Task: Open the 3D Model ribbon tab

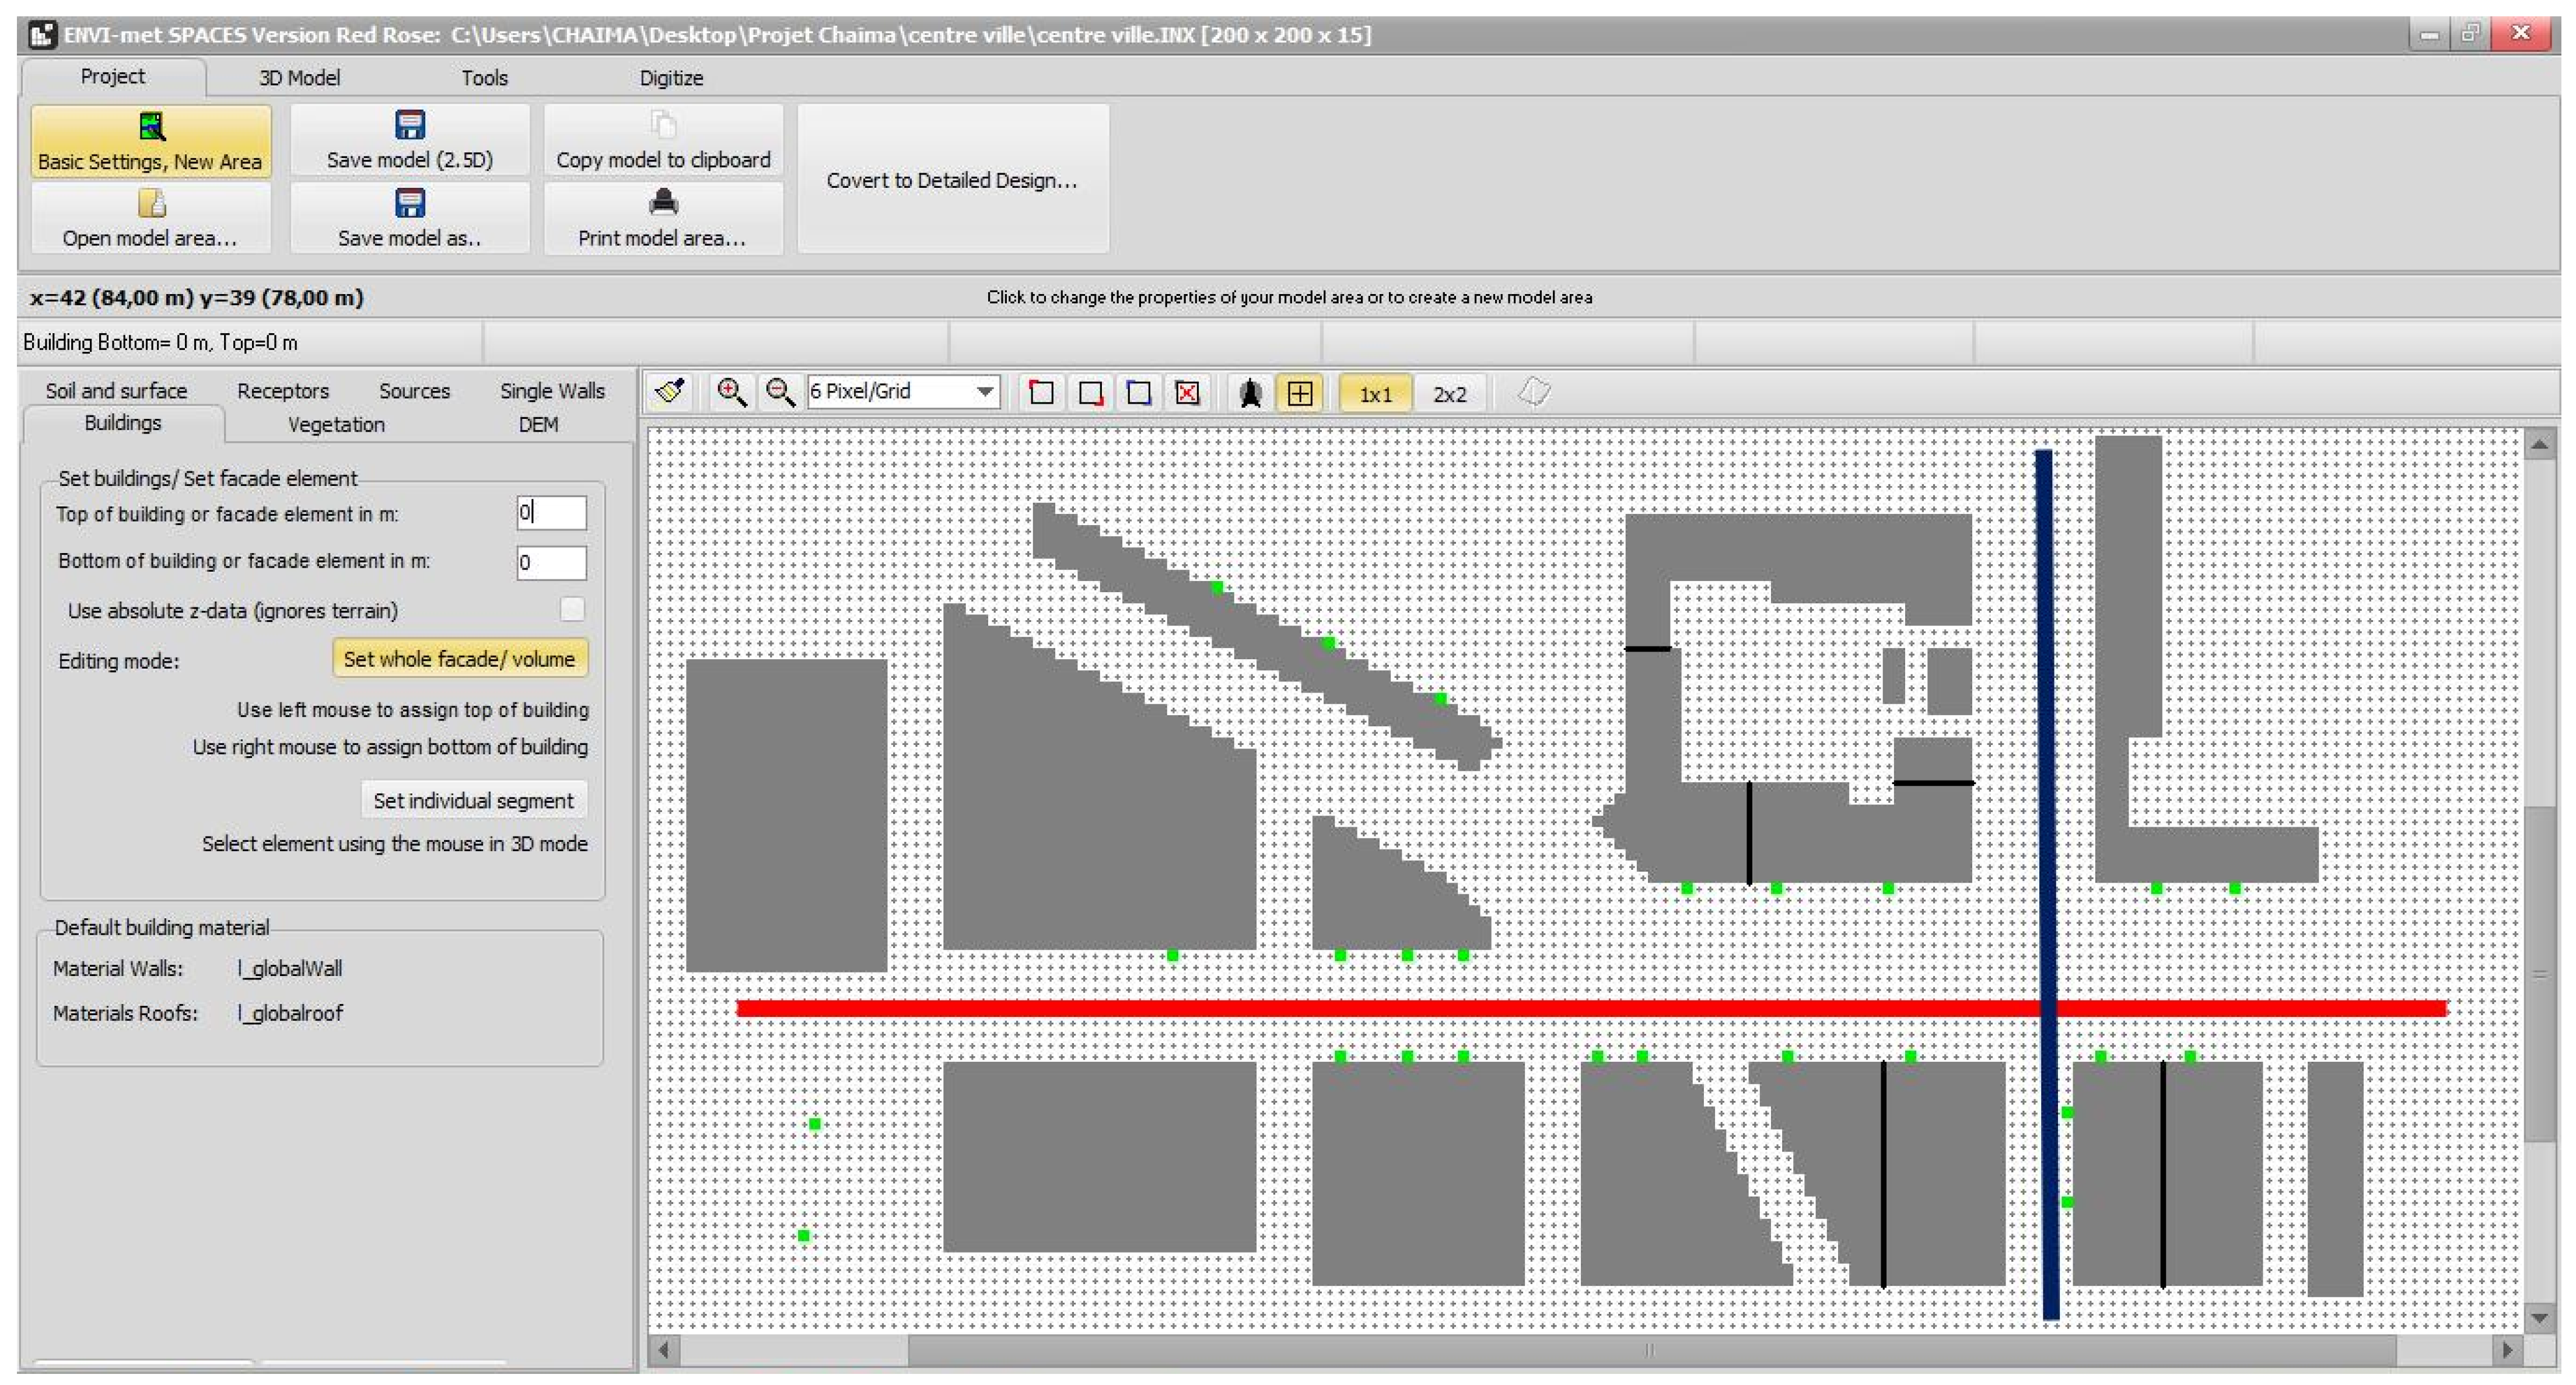Action: click(299, 77)
